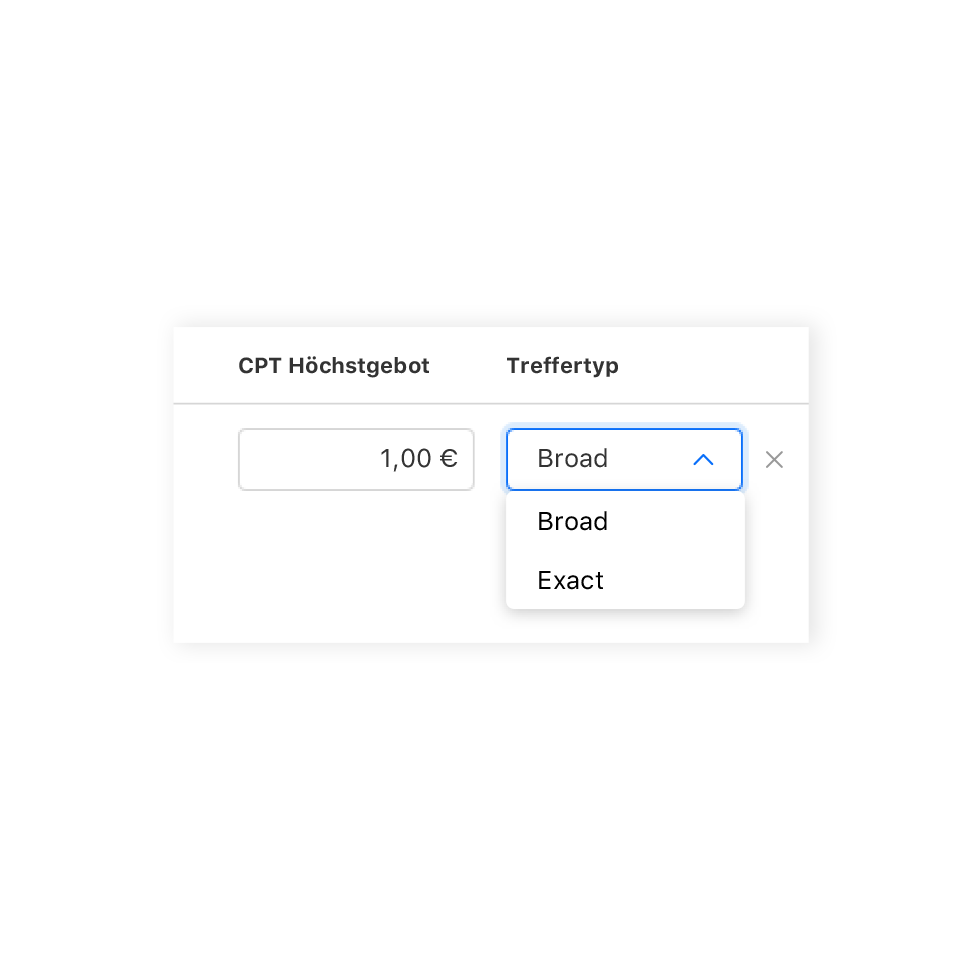This screenshot has height=968, width=980.
Task: Focus the bid field showing 1,00 €
Action: (x=356, y=460)
